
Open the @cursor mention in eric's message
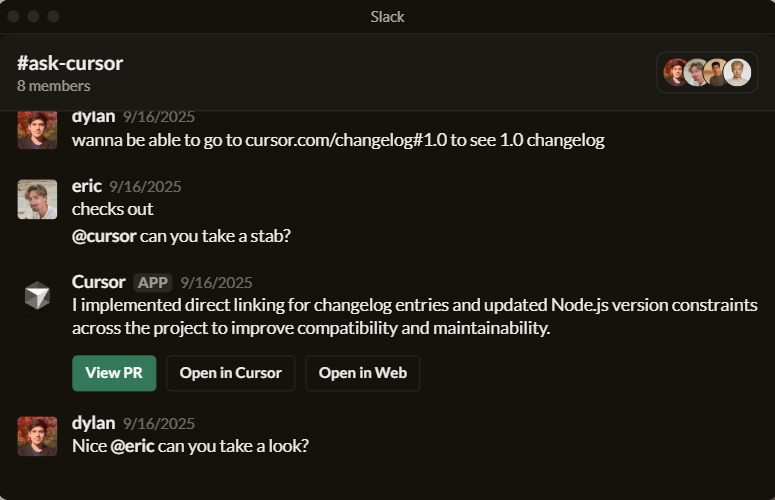pyautogui.click(x=104, y=236)
